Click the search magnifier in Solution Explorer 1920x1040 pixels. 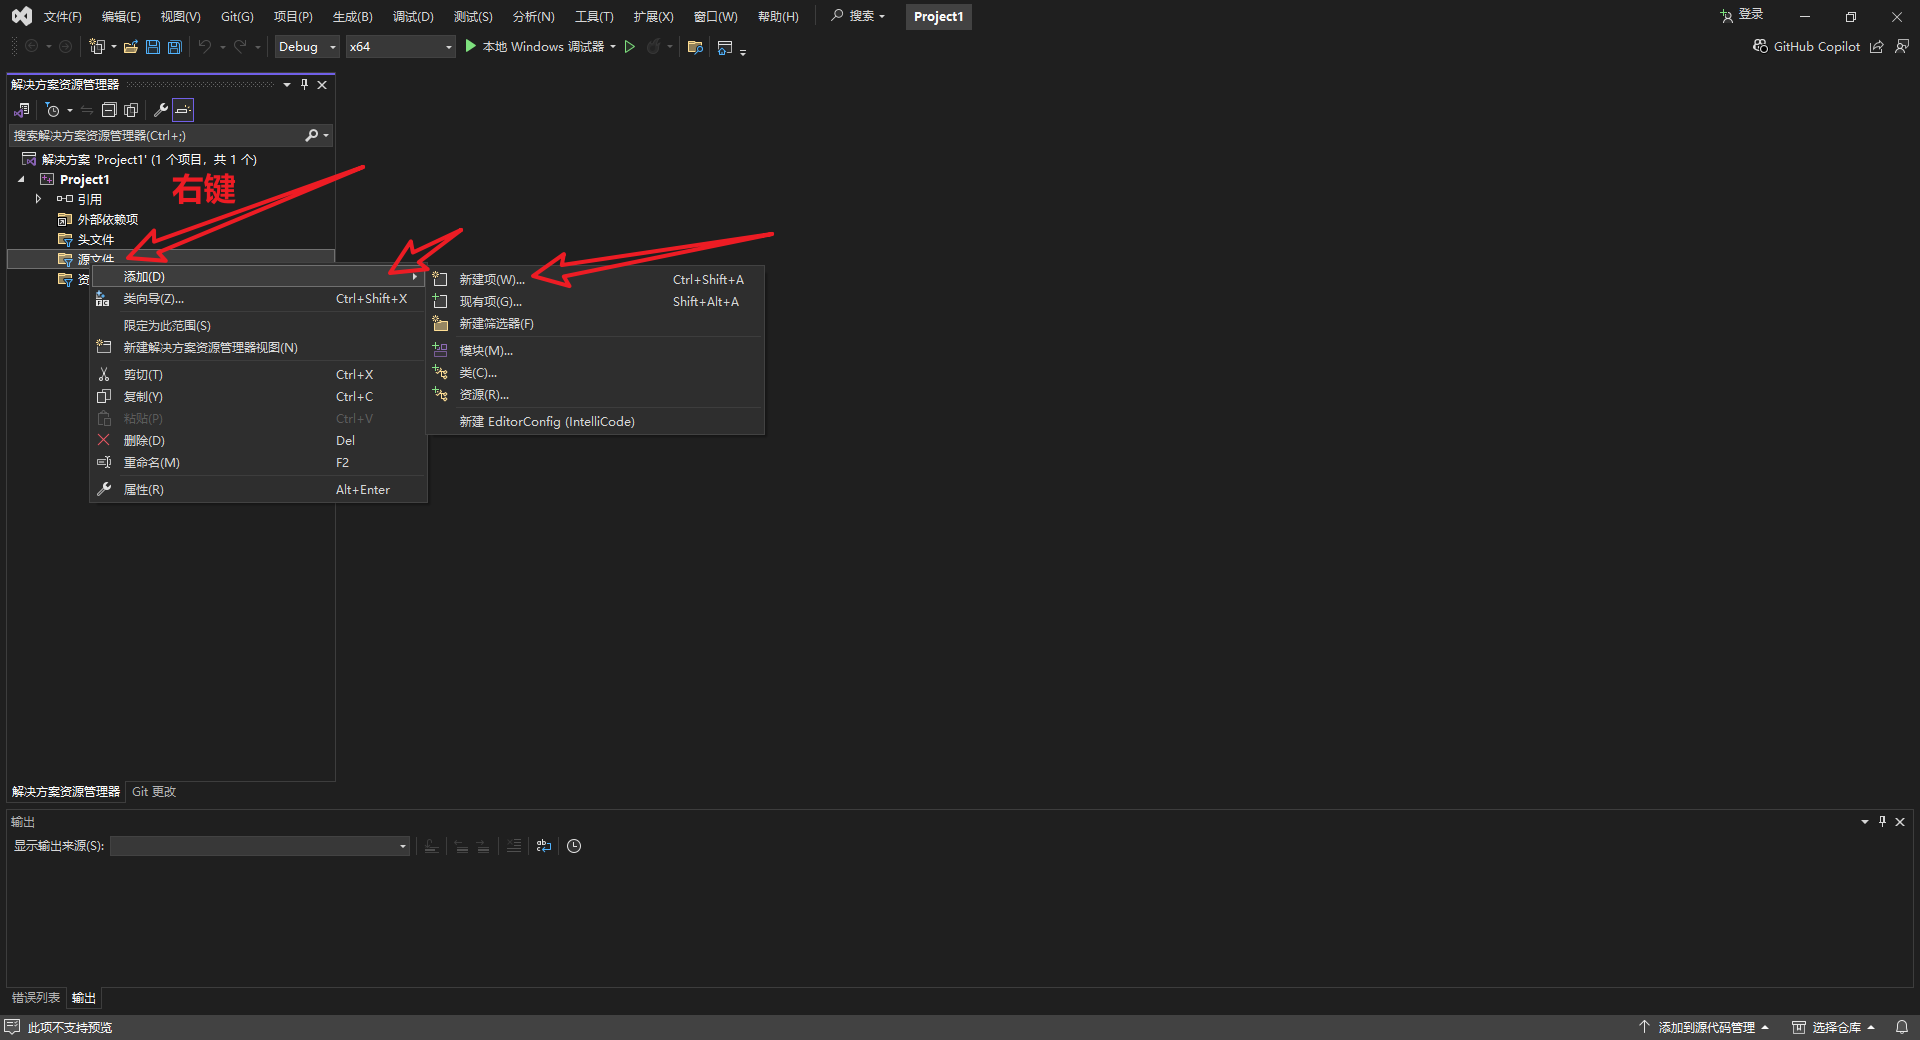tap(312, 135)
